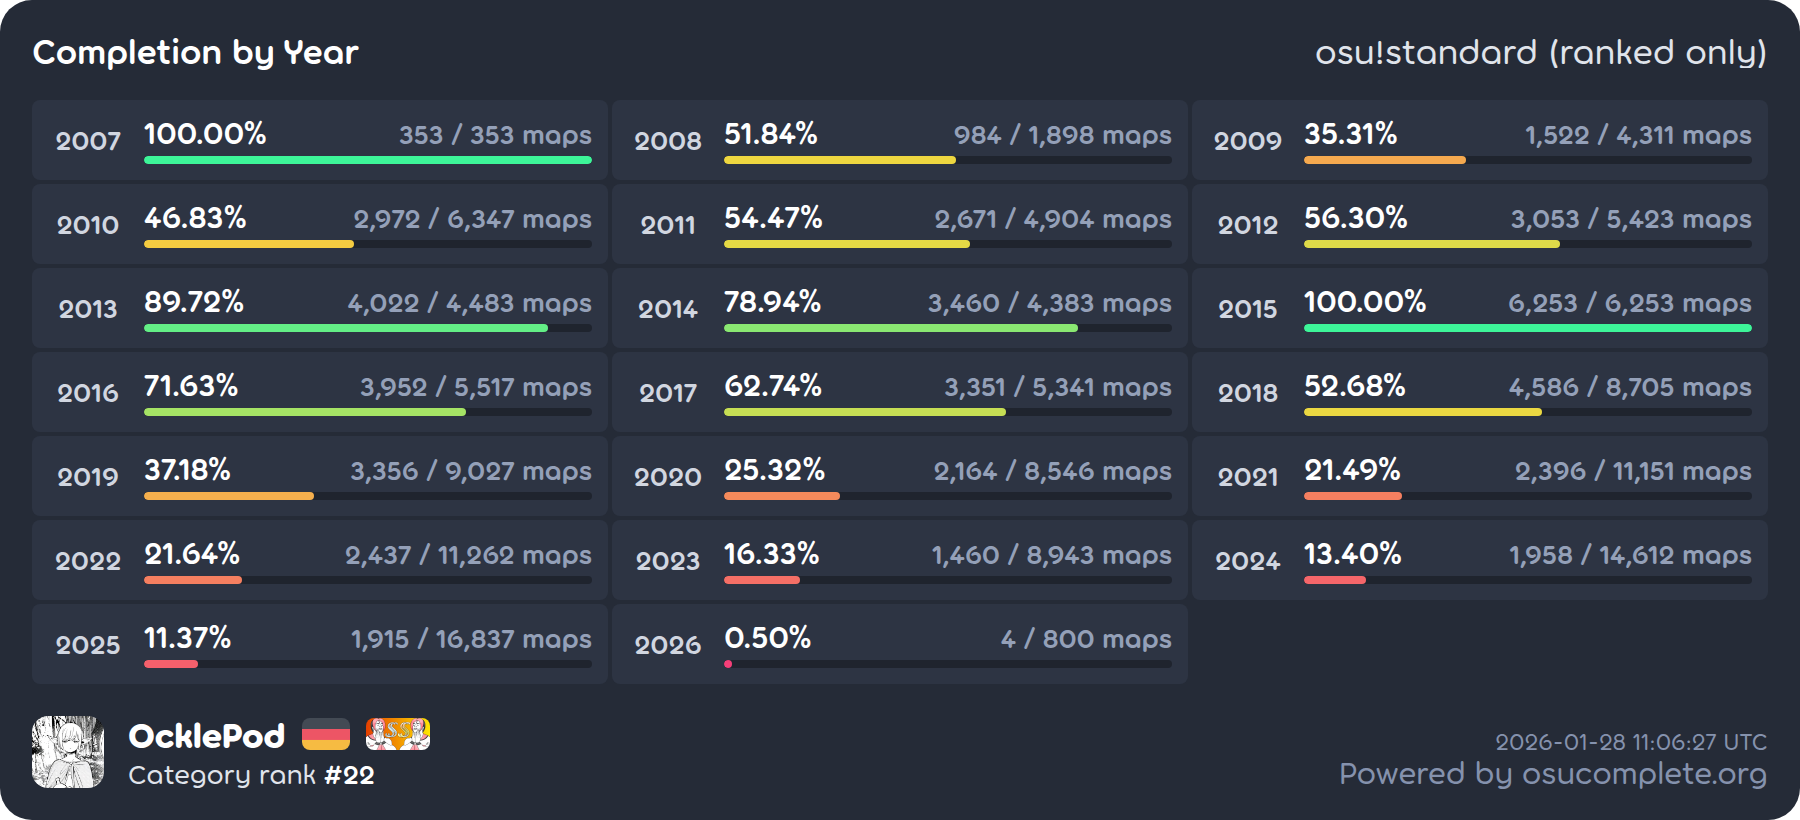This screenshot has height=820, width=1800.
Task: Click the 2008 yellow progress bar
Action: click(x=839, y=160)
